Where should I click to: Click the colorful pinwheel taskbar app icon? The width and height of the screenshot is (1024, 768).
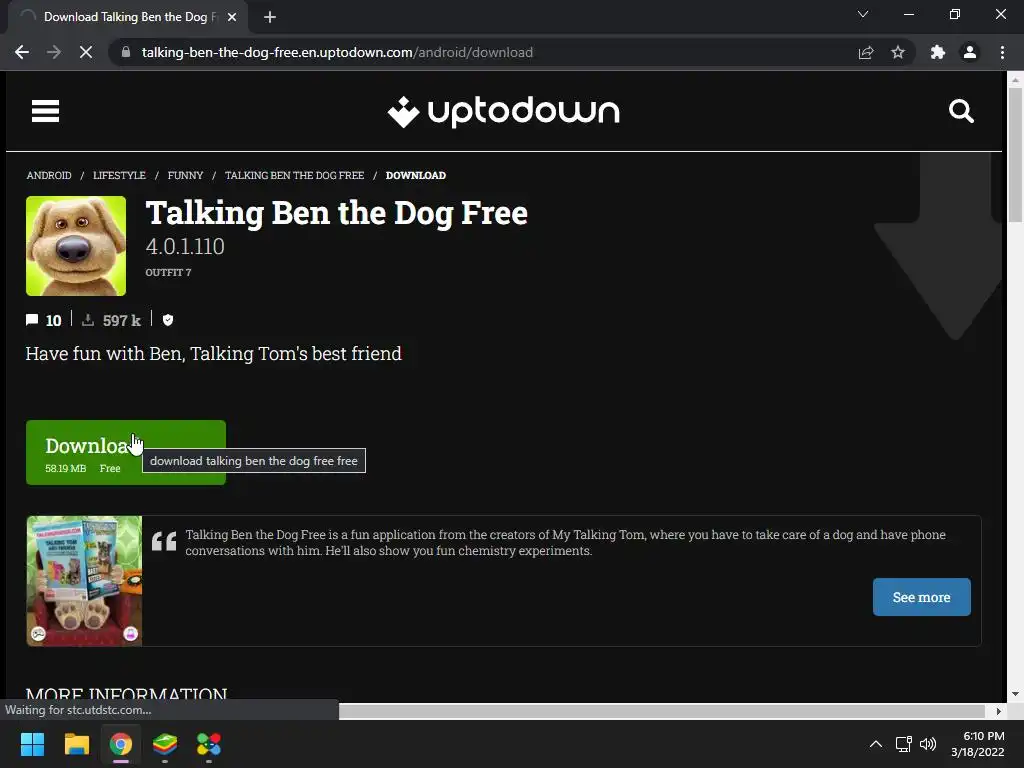[x=209, y=744]
